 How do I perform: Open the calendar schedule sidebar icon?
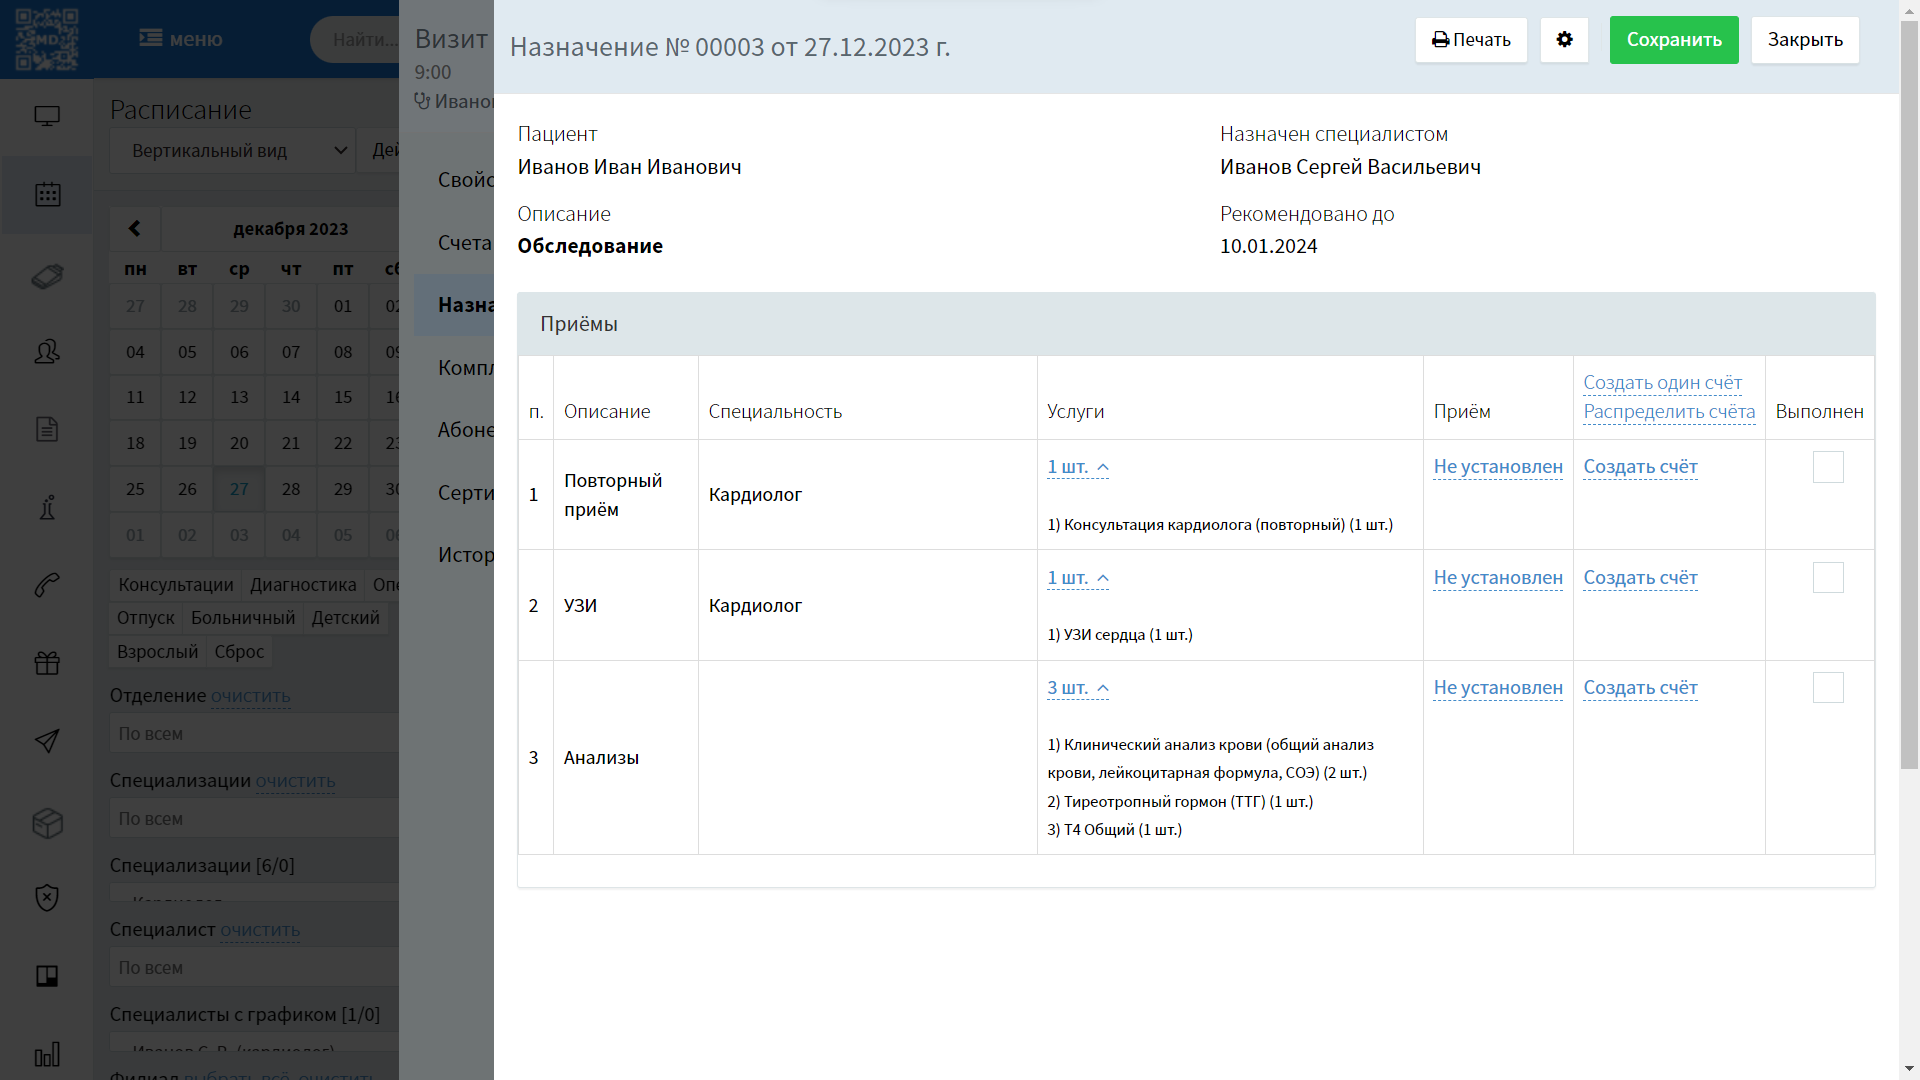[x=47, y=195]
